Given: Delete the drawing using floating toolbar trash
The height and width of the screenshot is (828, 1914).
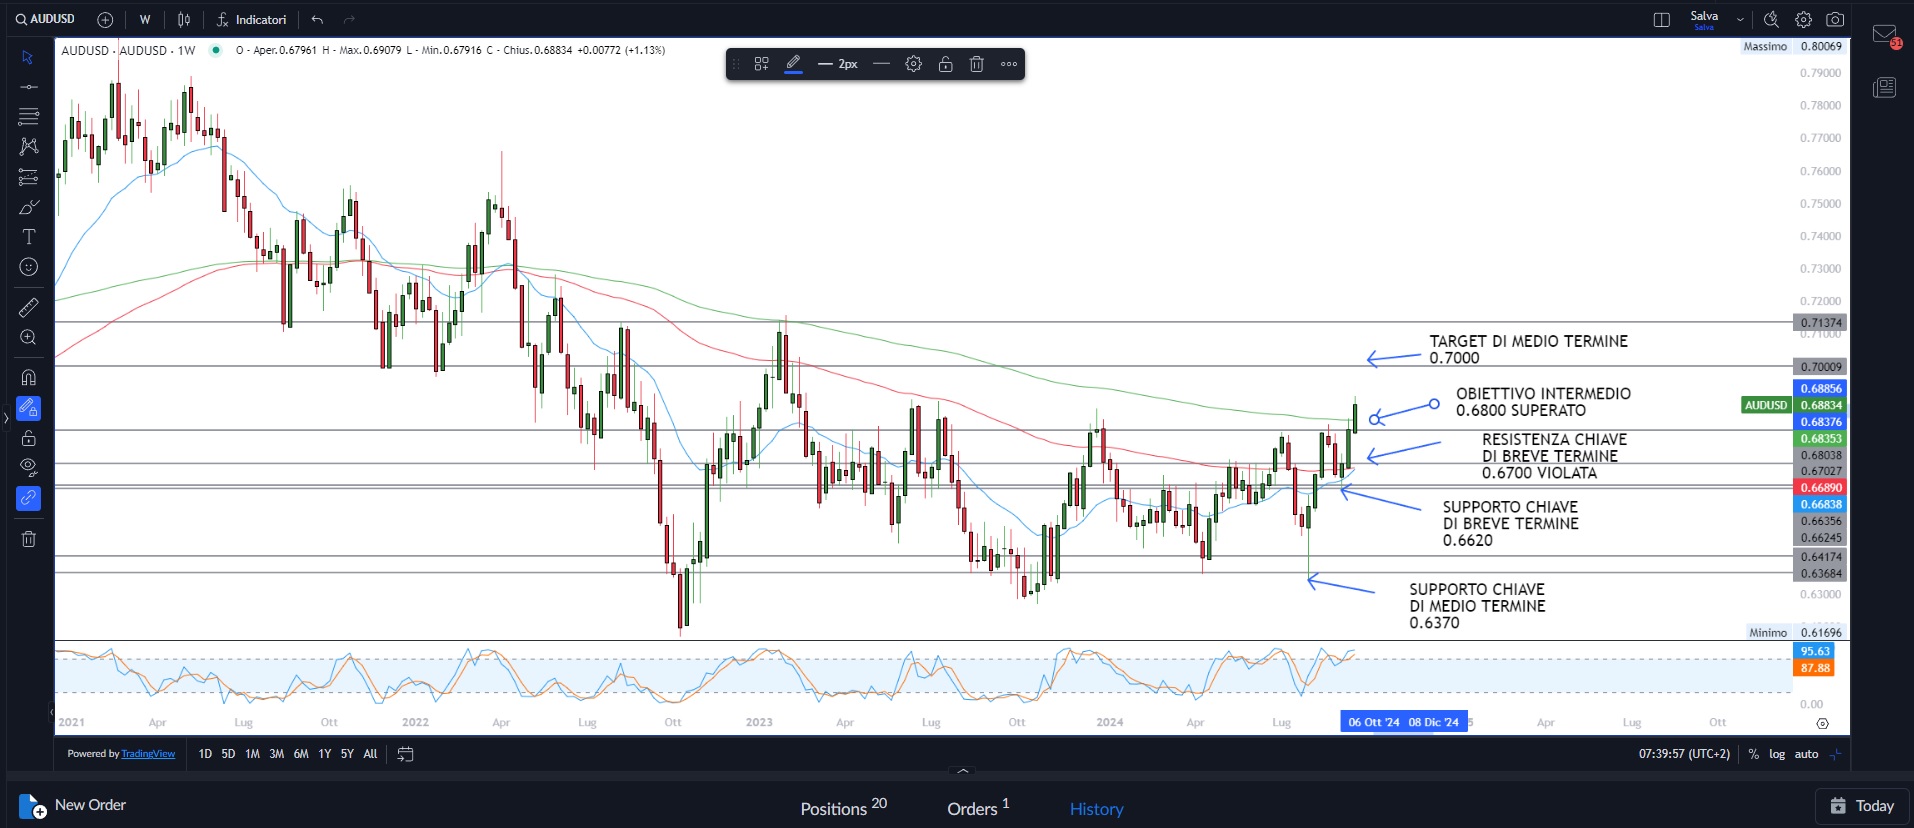Looking at the screenshot, I should click(977, 64).
